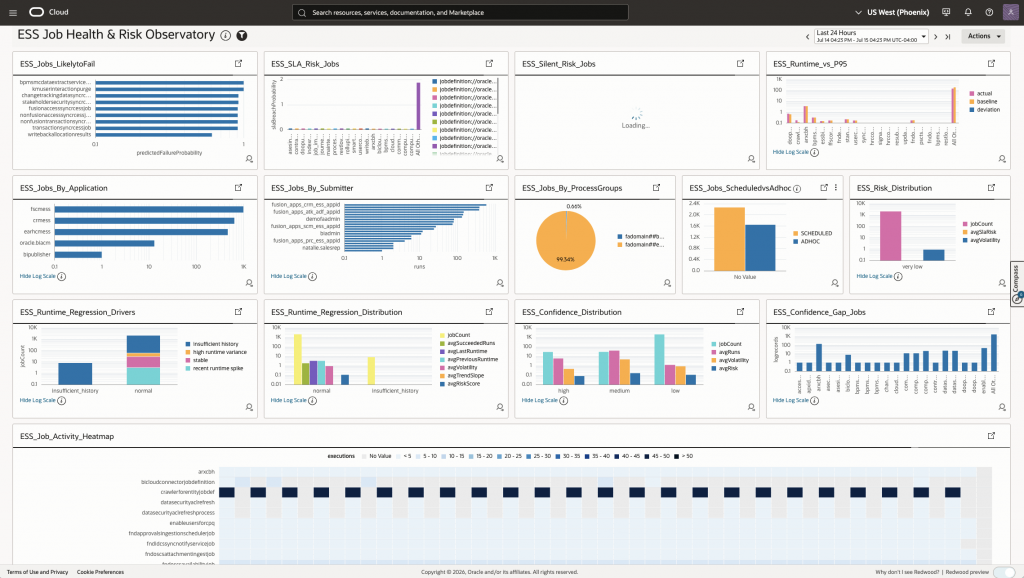Toggle avgRisk series in Confidence_Distribution legend
This screenshot has height=578, width=1024.
724,368
